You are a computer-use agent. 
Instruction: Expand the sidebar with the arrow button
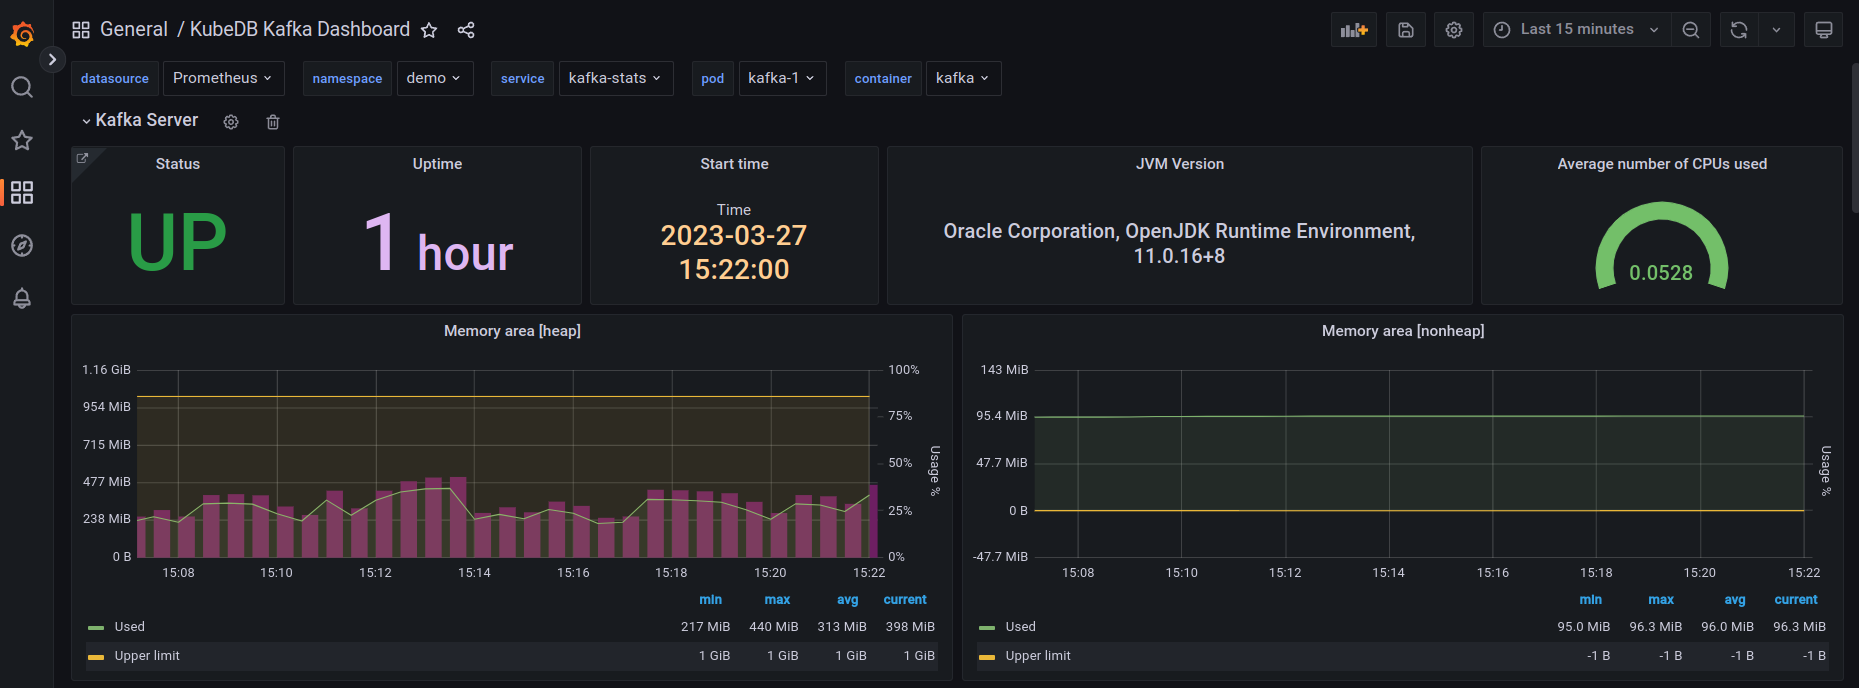[52, 60]
